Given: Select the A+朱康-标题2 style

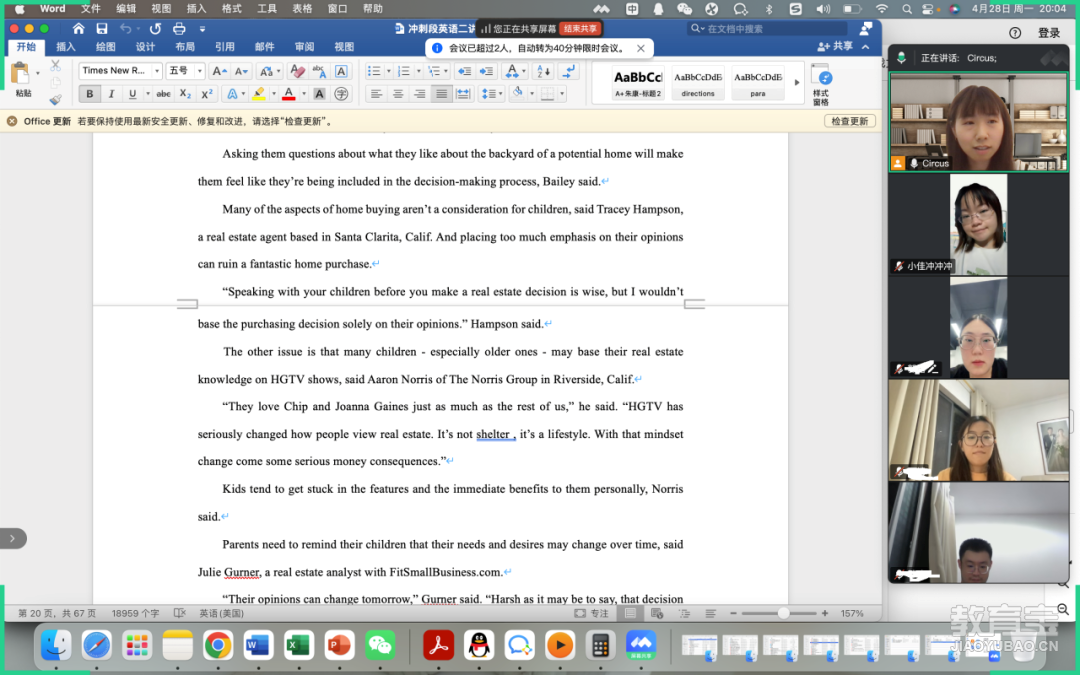Looking at the screenshot, I should (638, 83).
